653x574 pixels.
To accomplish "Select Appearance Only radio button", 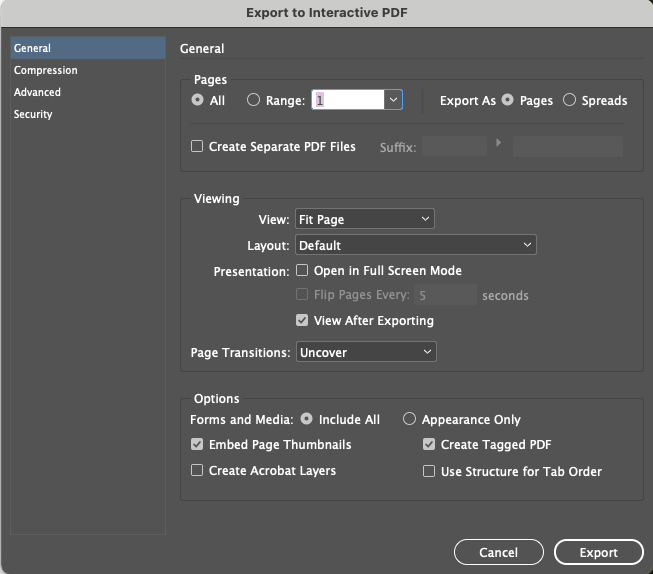I will pos(409,420).
